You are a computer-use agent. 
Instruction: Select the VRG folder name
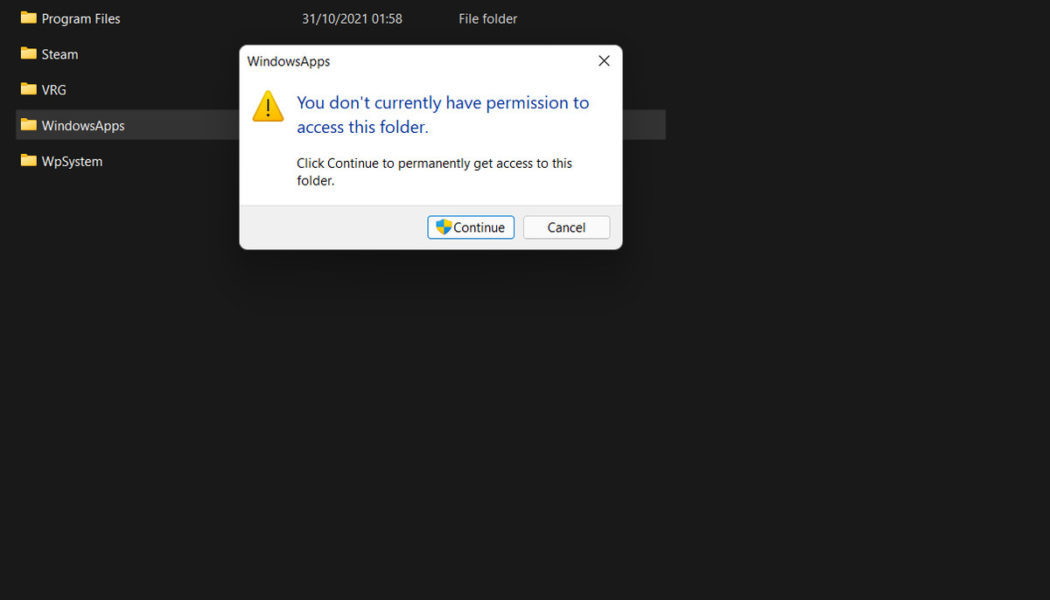(x=54, y=90)
